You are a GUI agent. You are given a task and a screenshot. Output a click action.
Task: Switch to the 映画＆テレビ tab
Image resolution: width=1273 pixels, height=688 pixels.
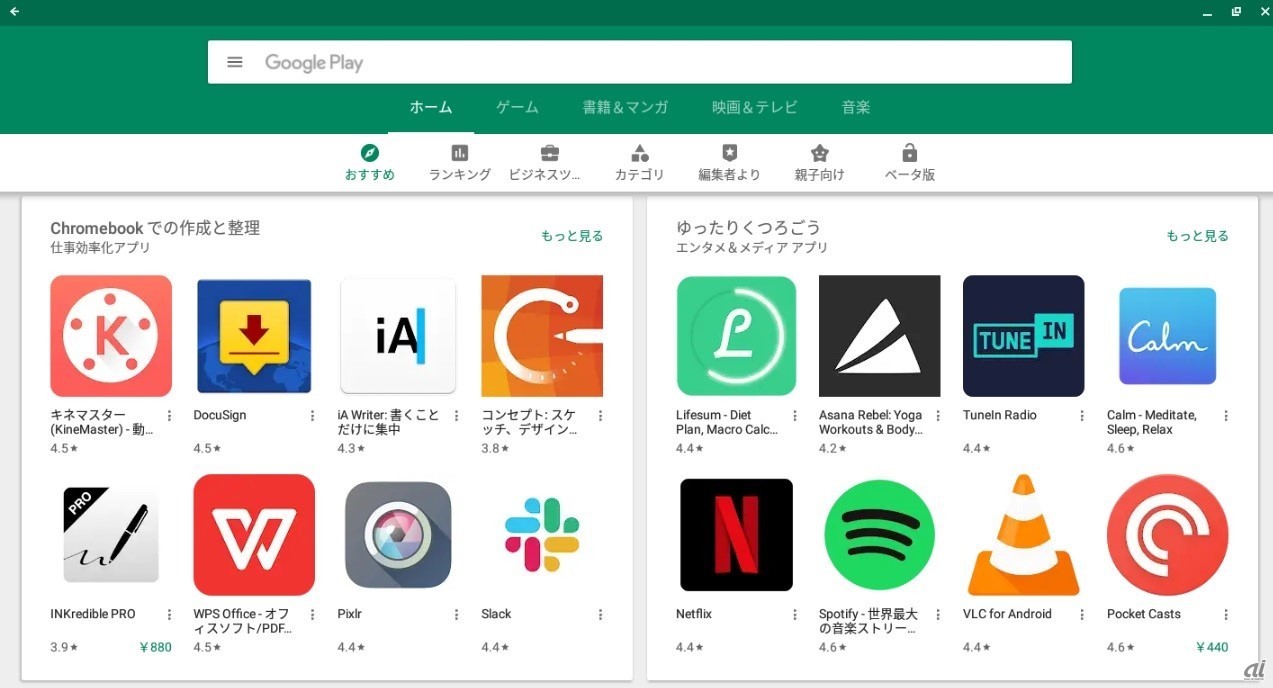point(754,107)
